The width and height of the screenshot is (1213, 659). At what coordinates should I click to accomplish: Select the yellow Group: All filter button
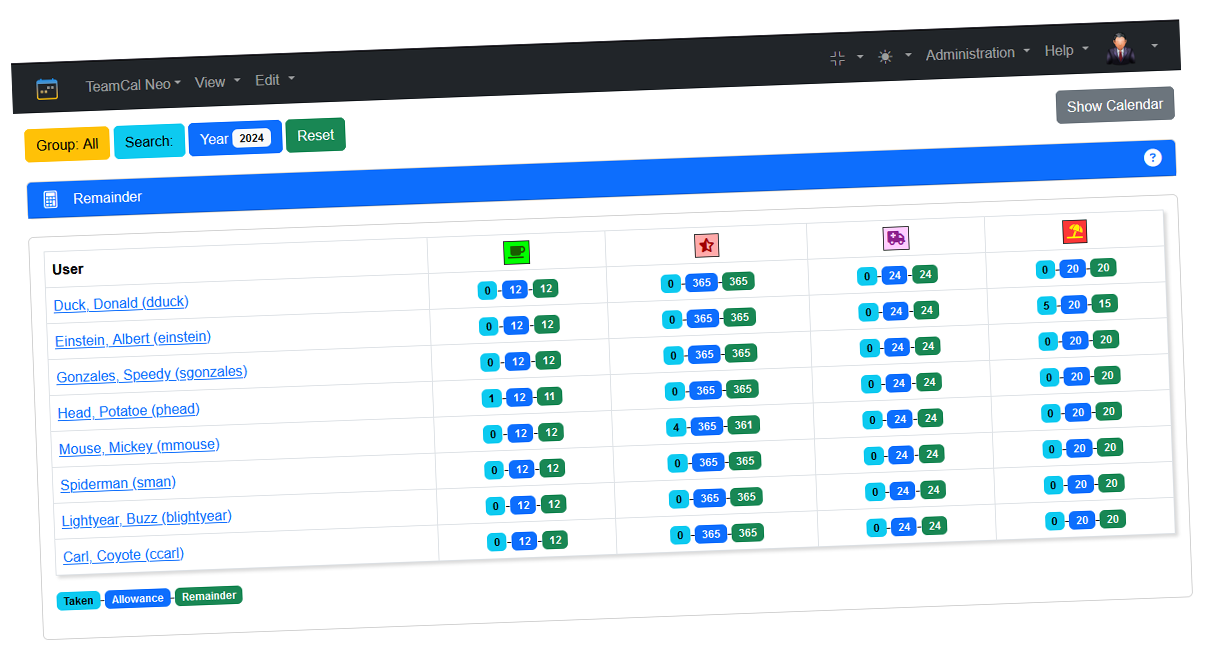click(x=67, y=144)
